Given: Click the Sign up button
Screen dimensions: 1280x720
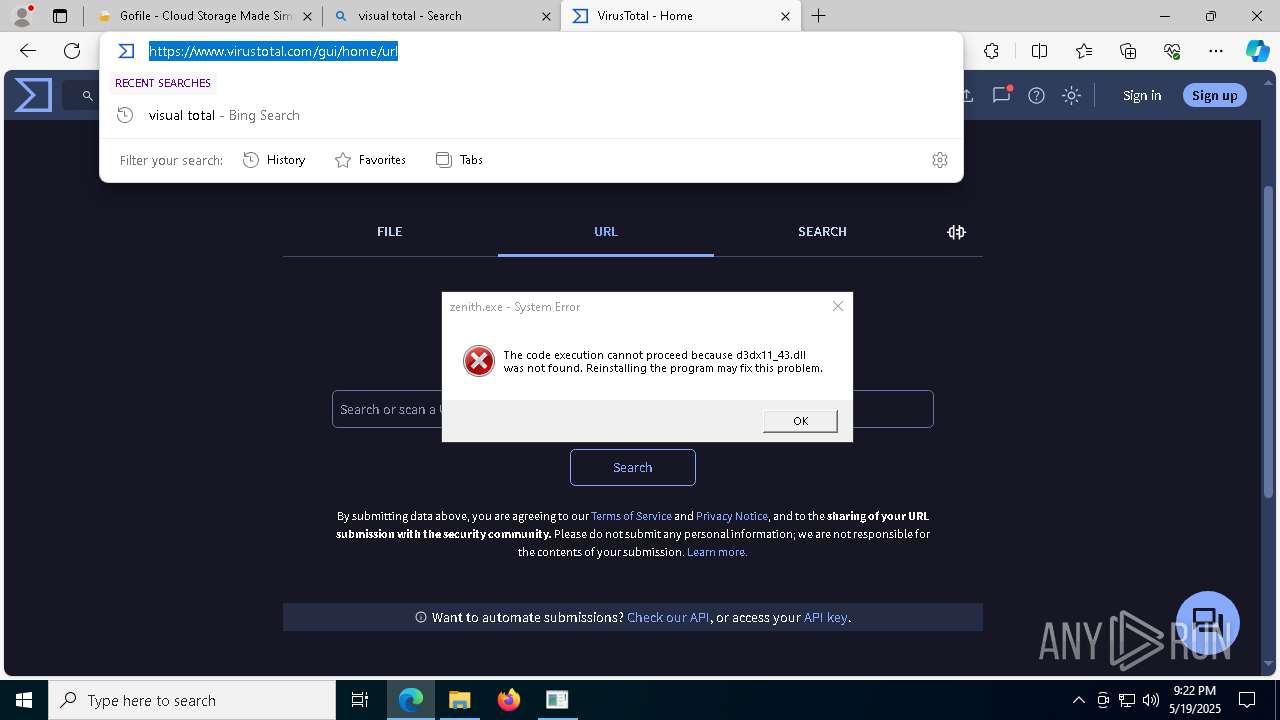Looking at the screenshot, I should coord(1214,96).
